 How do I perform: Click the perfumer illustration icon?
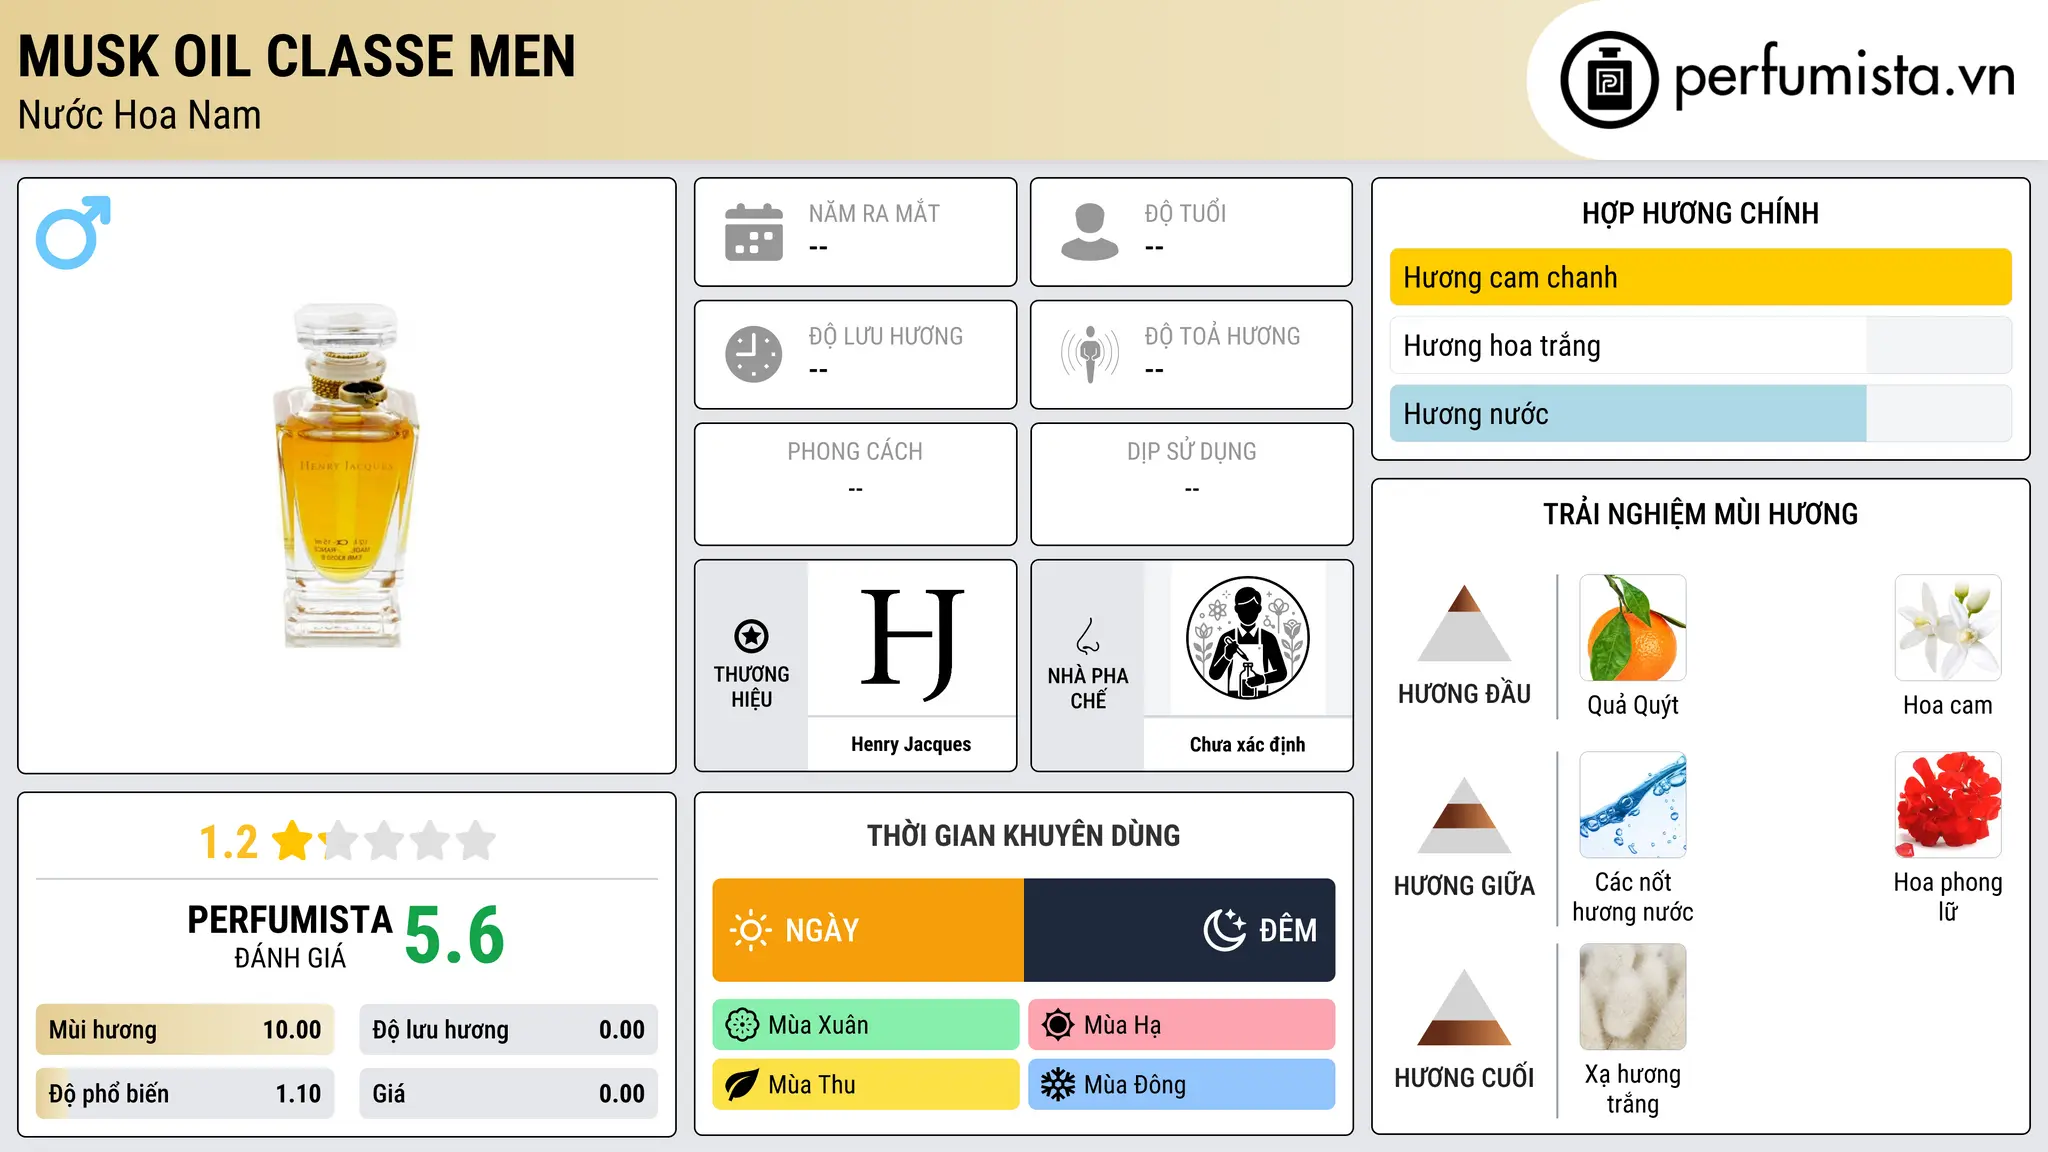coord(1247,638)
